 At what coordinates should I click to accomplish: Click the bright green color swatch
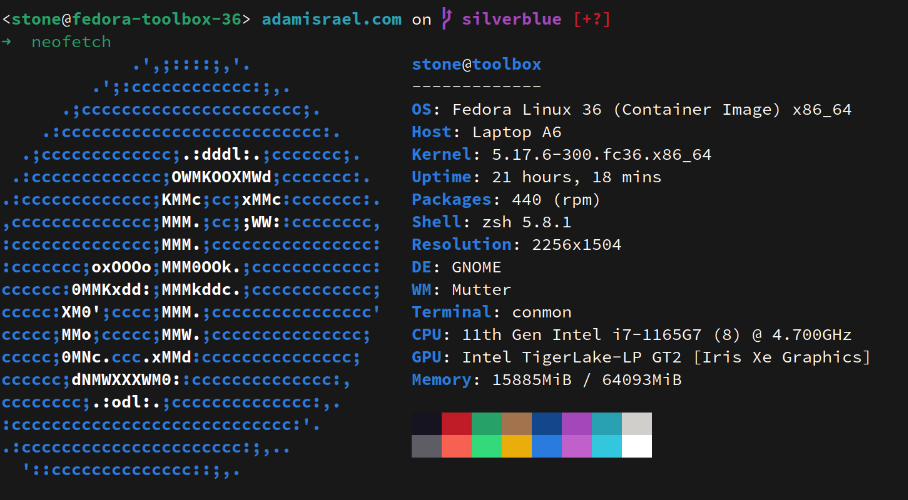pyautogui.click(x=487, y=446)
